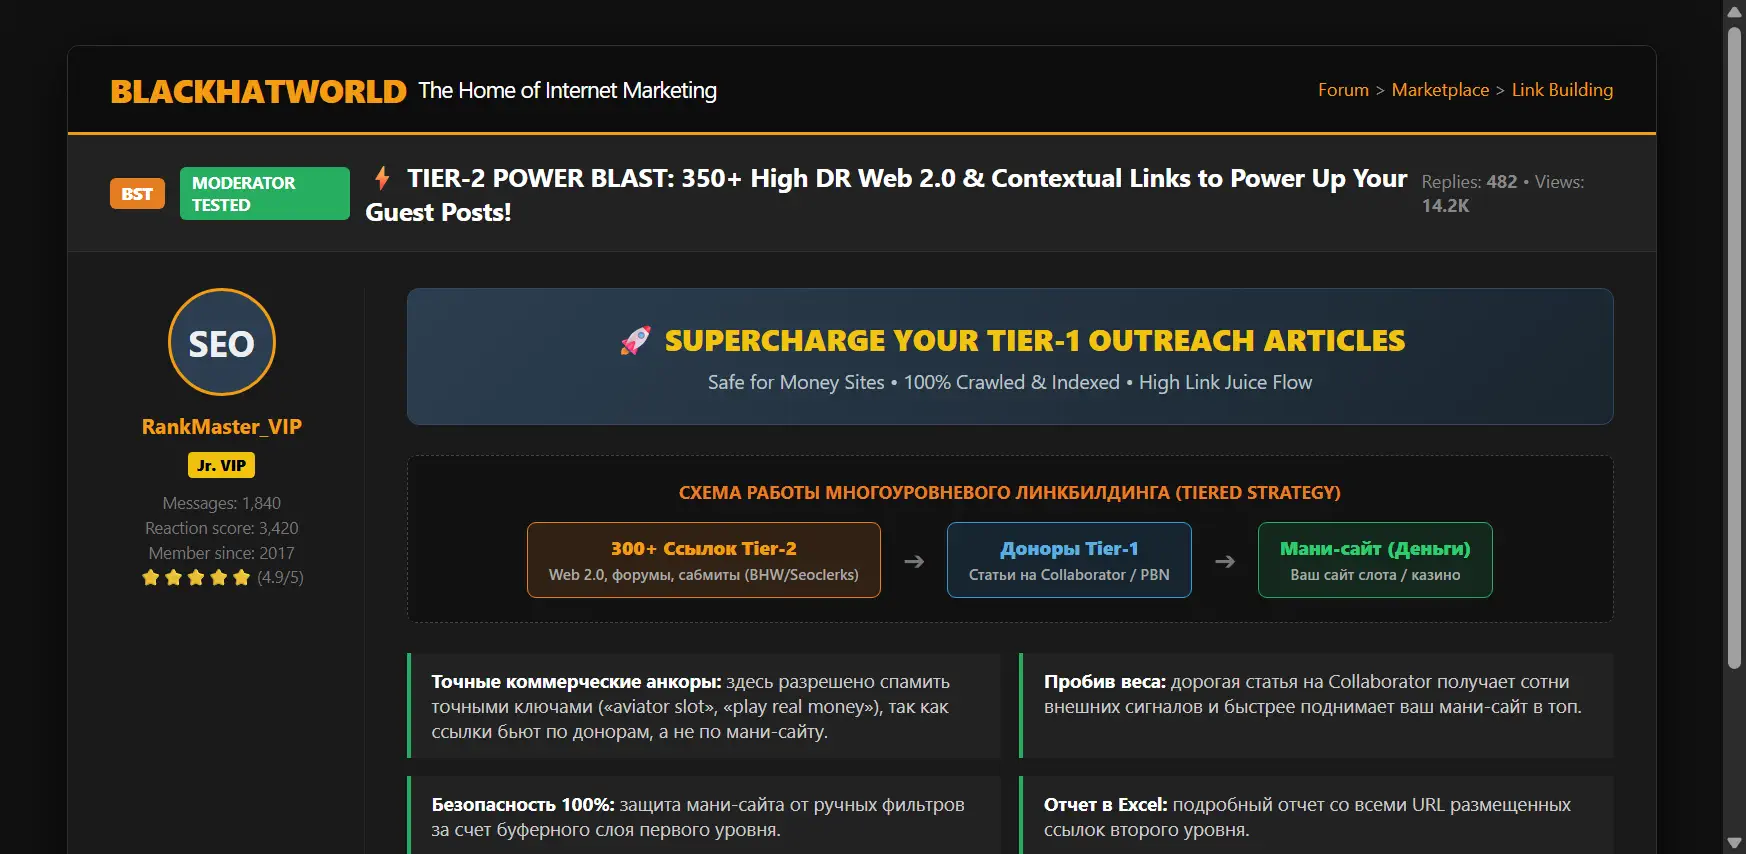The image size is (1746, 854).
Task: Click the 'Messages: 1,840' stat
Action: [x=222, y=503]
